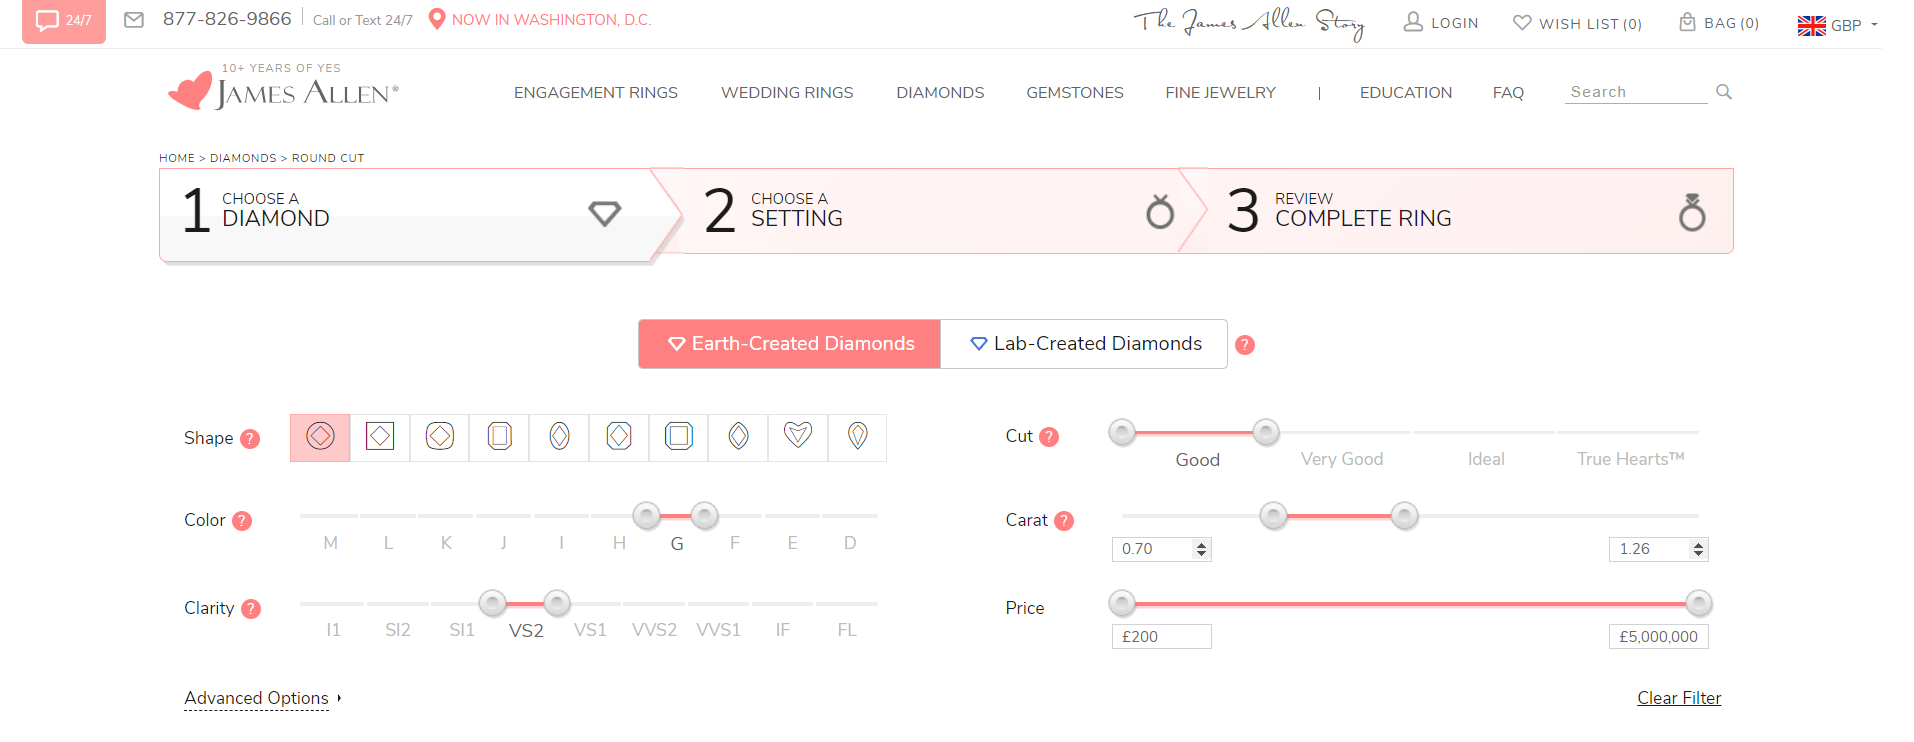The image size is (1914, 742).
Task: Select the Pear diamond shape
Action: click(858, 437)
